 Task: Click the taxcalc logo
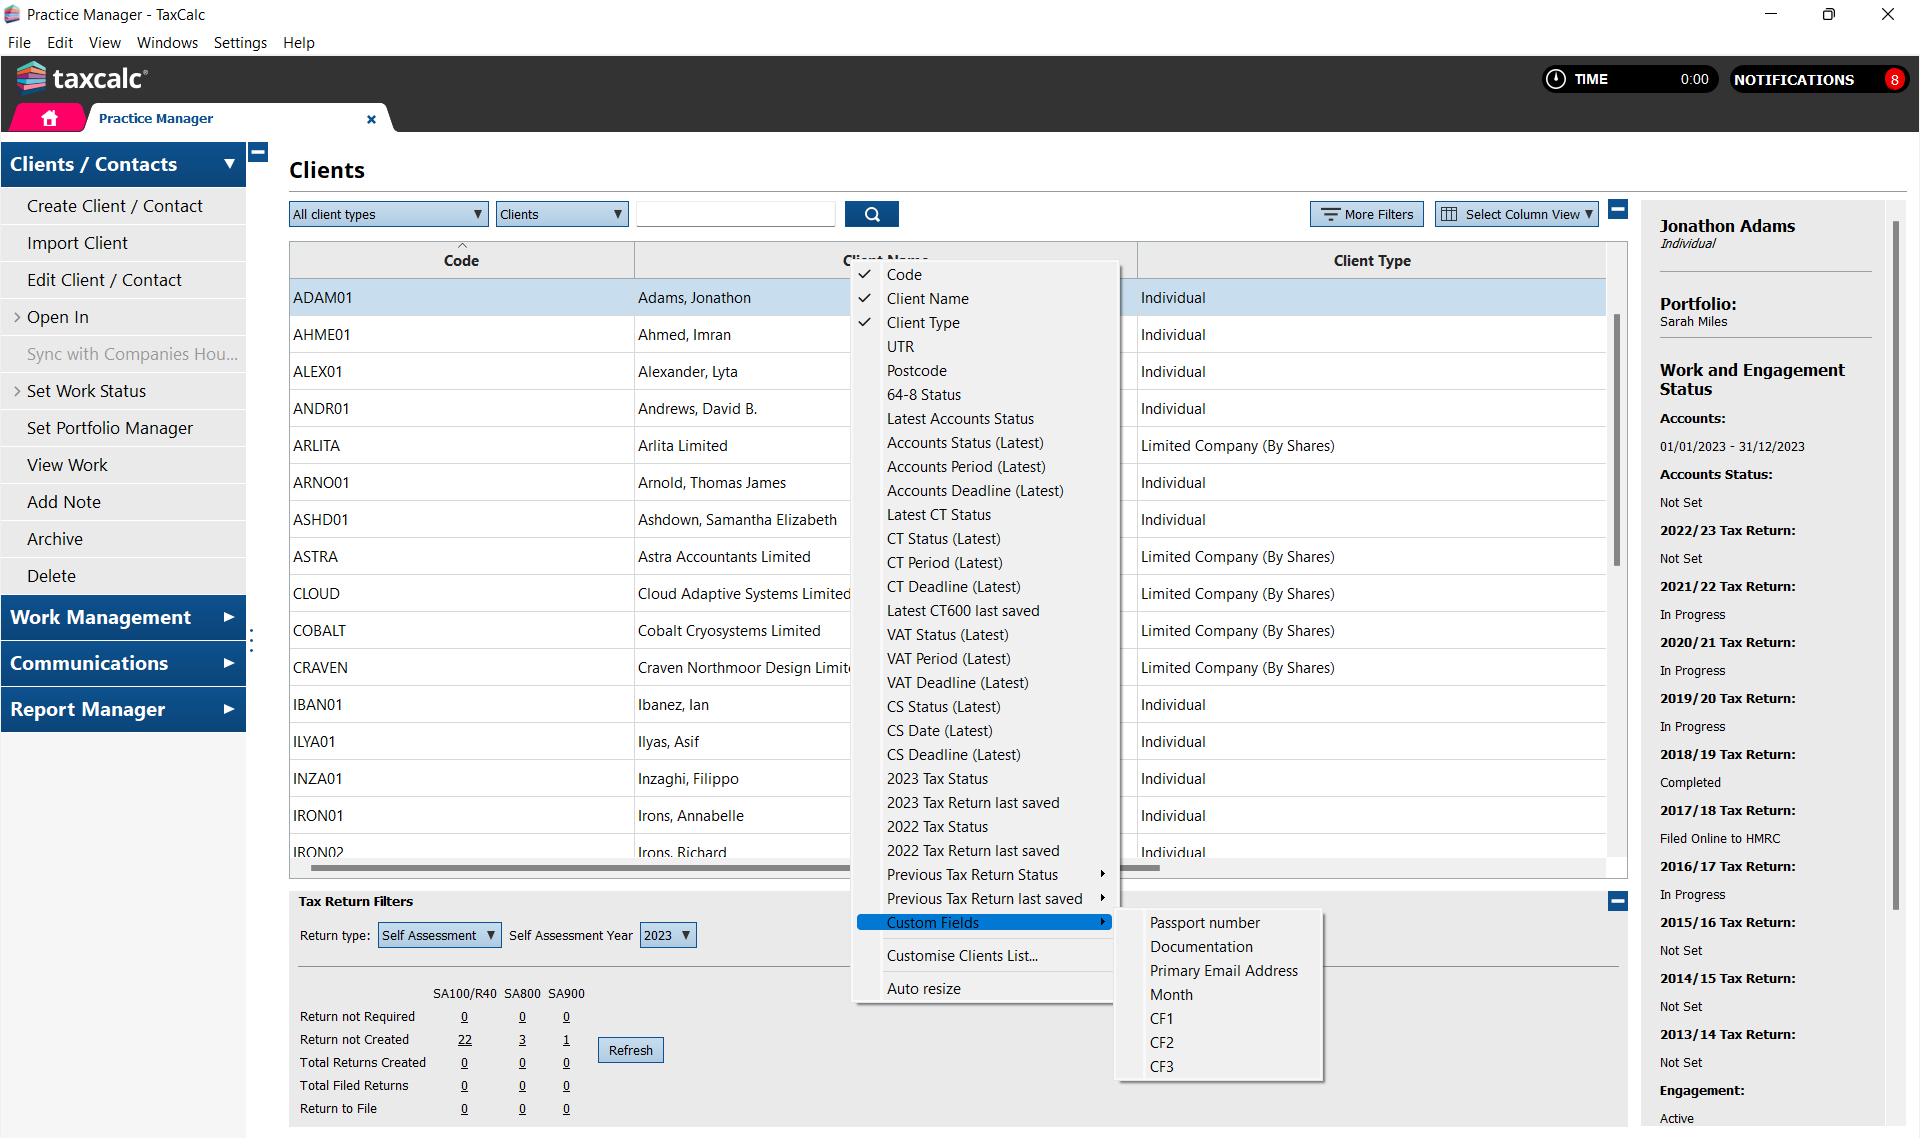click(82, 78)
